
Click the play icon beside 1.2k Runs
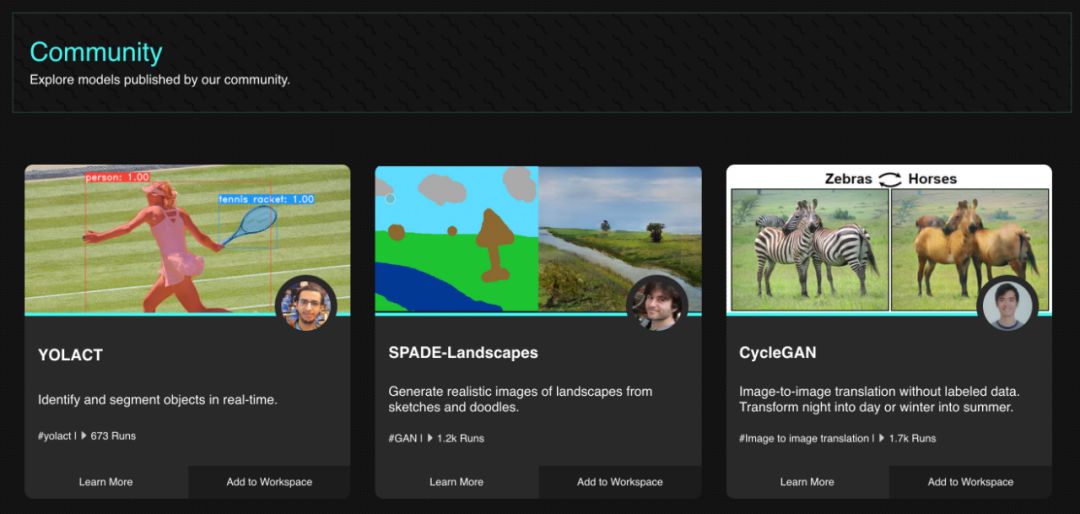coord(430,438)
